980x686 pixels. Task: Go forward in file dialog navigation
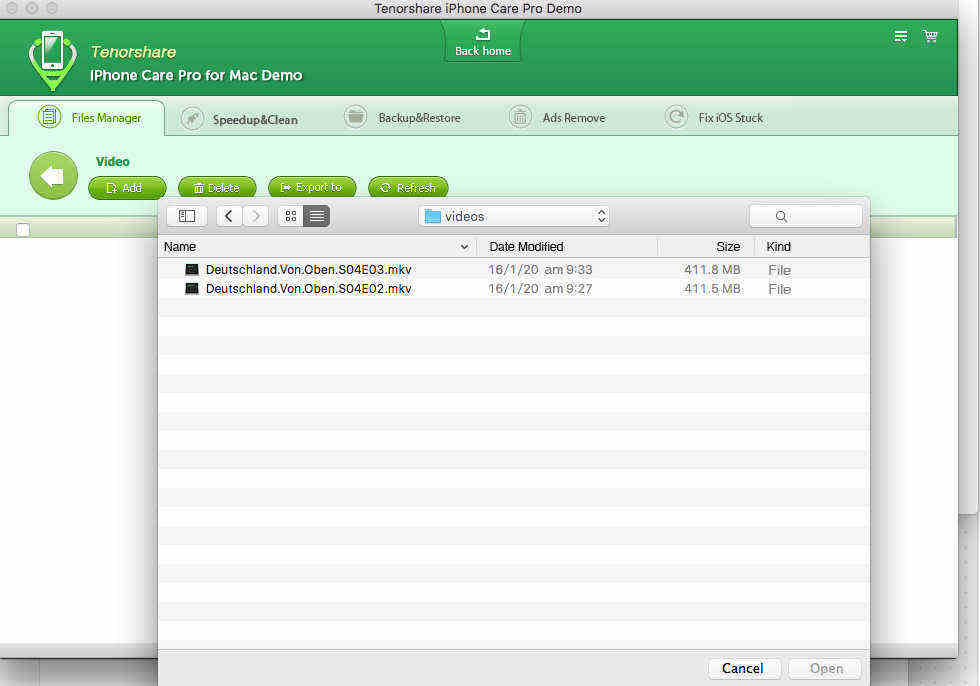pos(256,216)
